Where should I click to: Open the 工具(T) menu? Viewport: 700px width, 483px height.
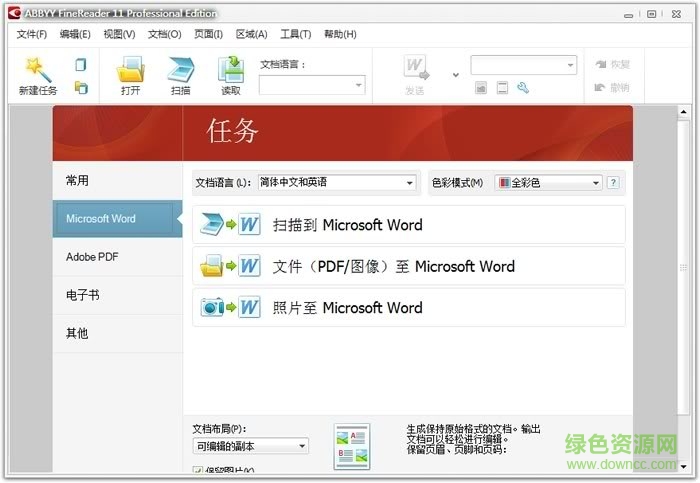pyautogui.click(x=295, y=34)
